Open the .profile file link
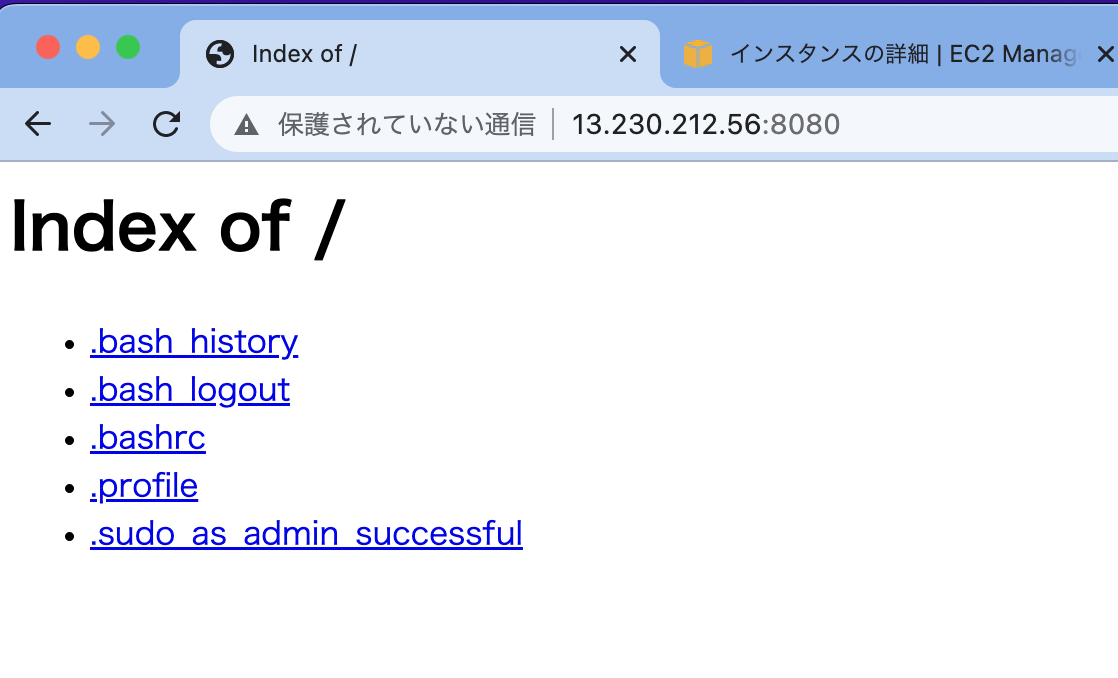The width and height of the screenshot is (1118, 678). [x=143, y=486]
